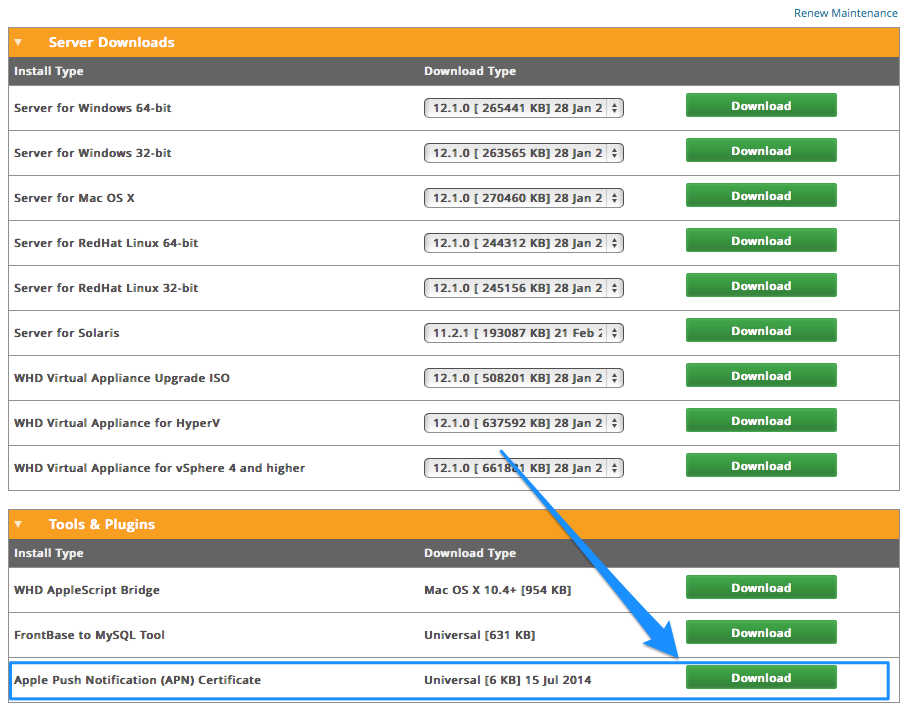Image resolution: width=908 pixels, height=710 pixels.
Task: Download Server for RedHat Linux 32-bit
Action: pyautogui.click(x=761, y=286)
